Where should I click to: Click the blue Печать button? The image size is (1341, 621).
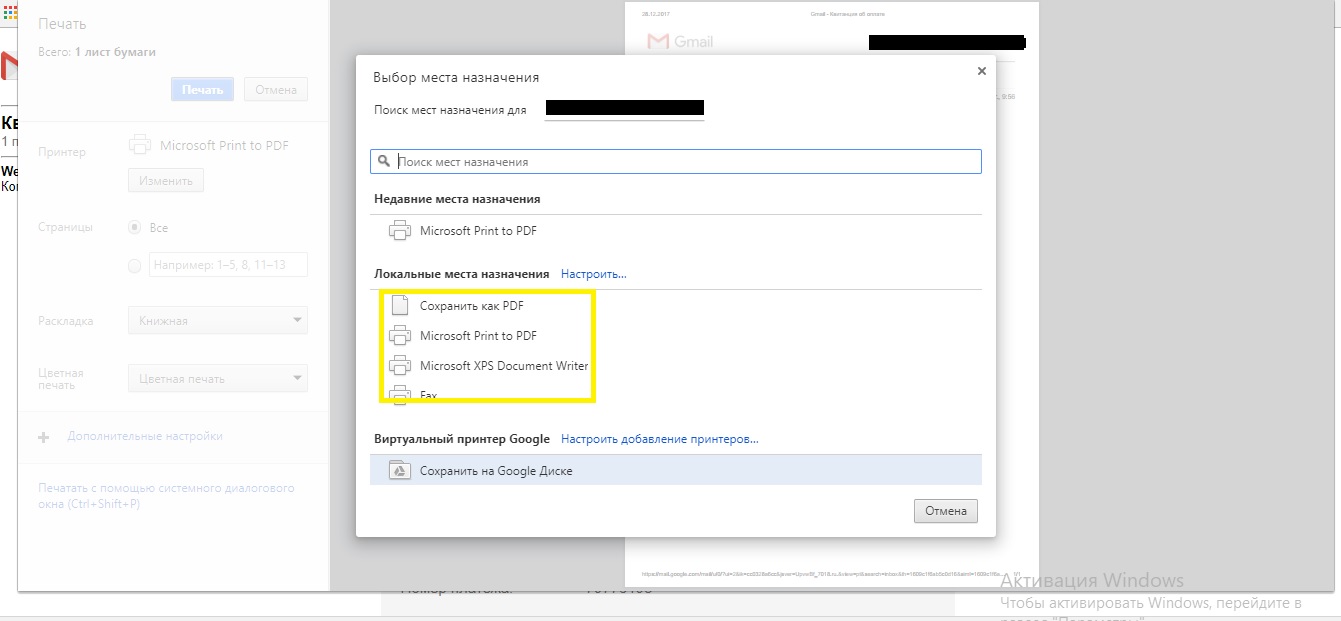[203, 89]
